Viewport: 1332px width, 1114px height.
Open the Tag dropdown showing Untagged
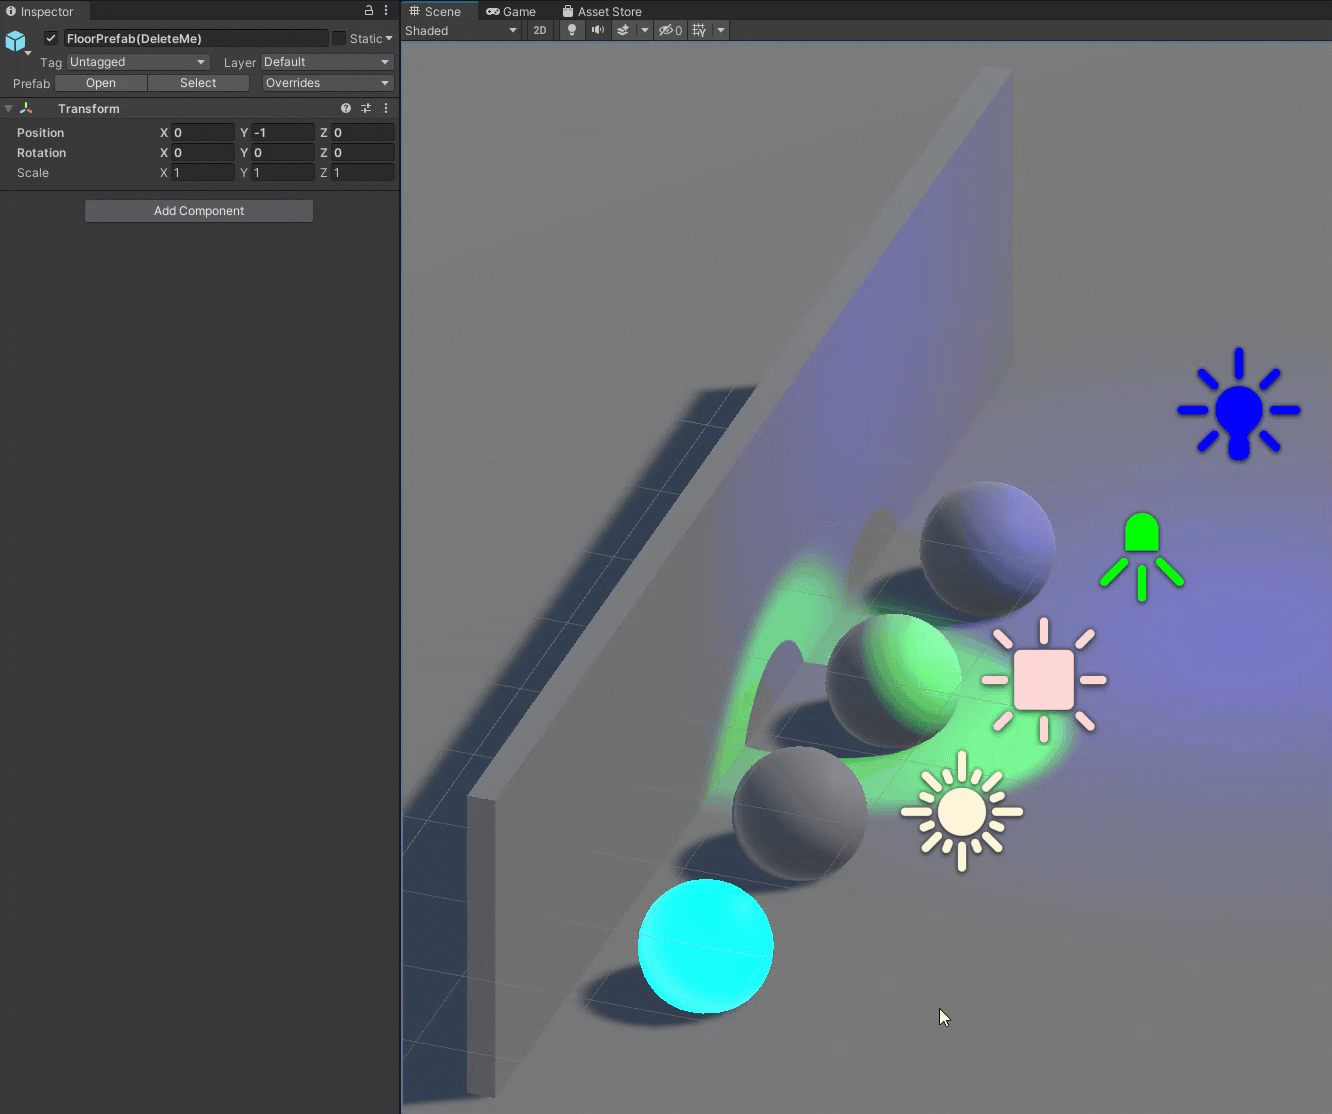click(137, 62)
